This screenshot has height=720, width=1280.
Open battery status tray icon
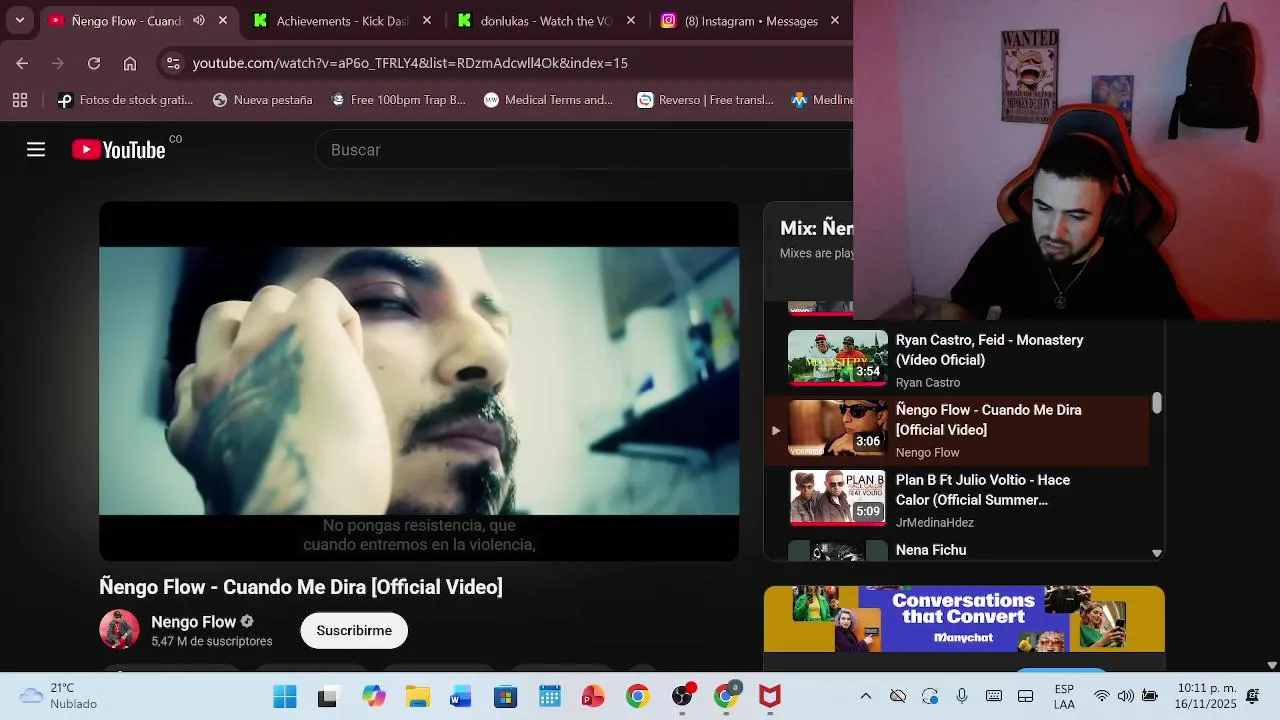[x=1150, y=696]
